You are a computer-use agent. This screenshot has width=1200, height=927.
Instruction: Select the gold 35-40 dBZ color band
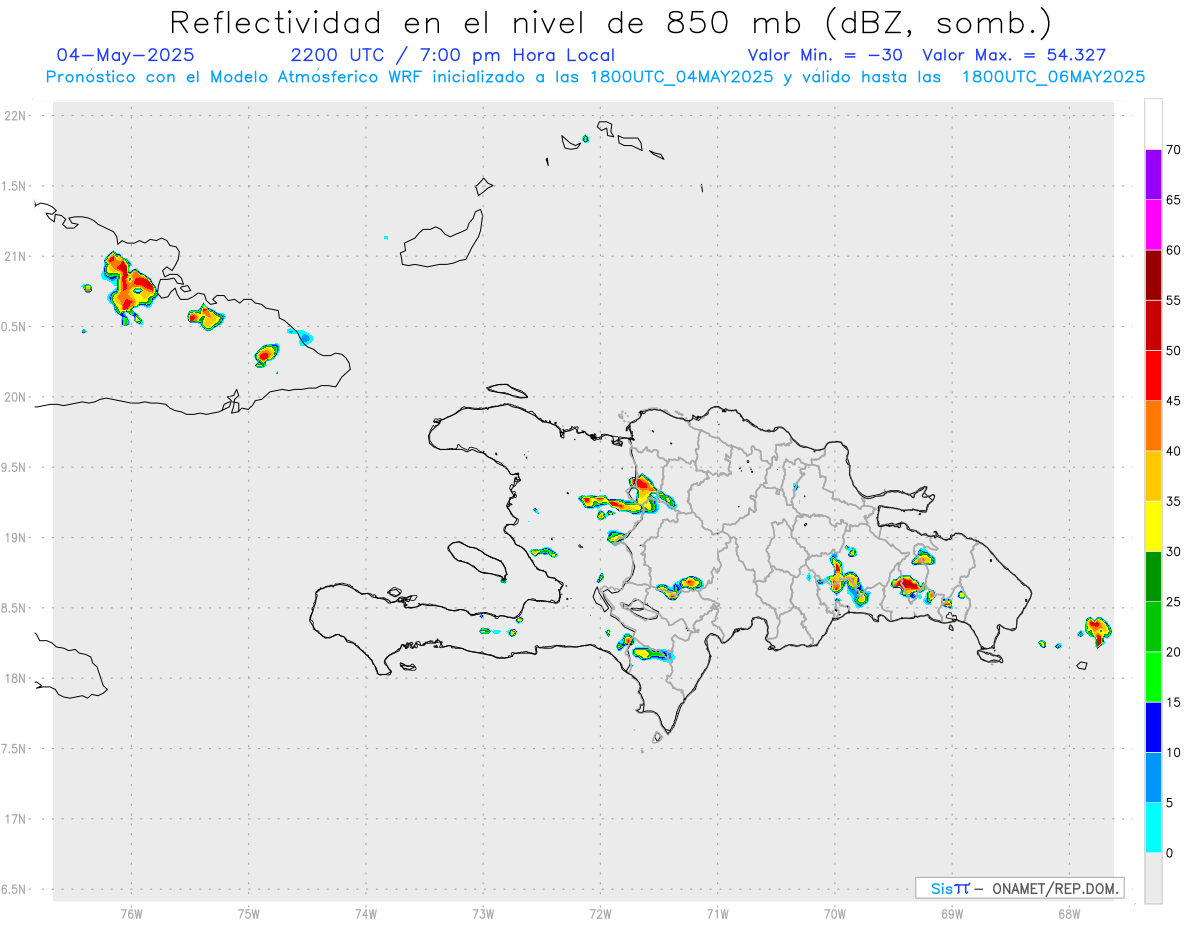[x=1153, y=476]
